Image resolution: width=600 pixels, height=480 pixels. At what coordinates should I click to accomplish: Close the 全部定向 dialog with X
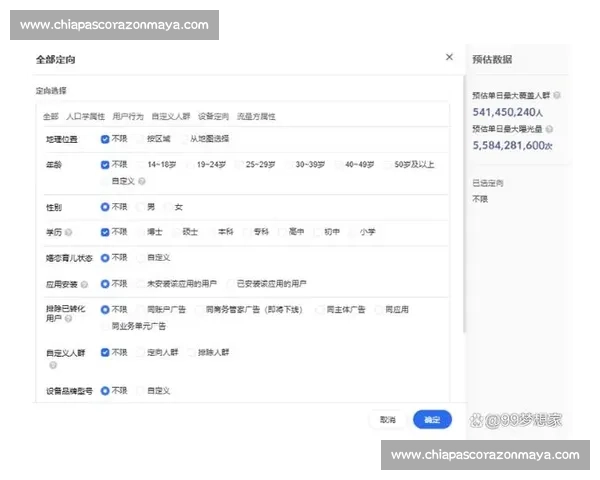pos(449,57)
